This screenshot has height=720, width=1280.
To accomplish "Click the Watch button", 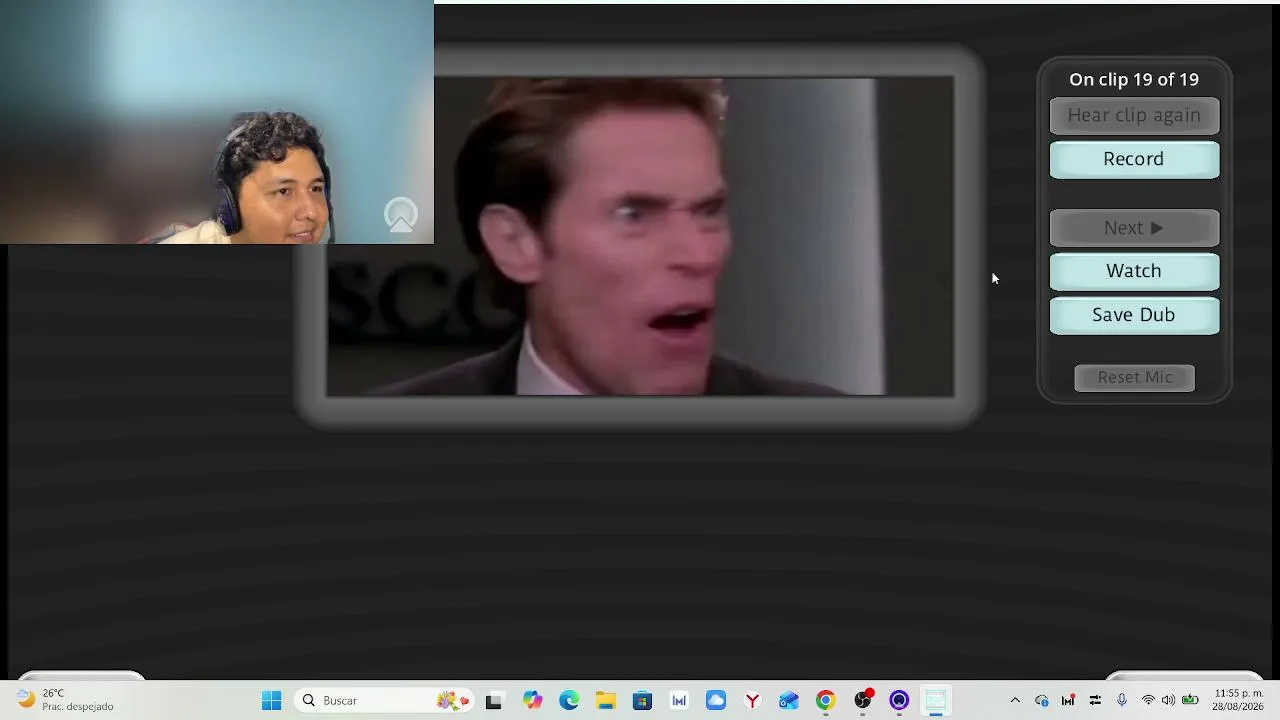I will pyautogui.click(x=1134, y=271).
